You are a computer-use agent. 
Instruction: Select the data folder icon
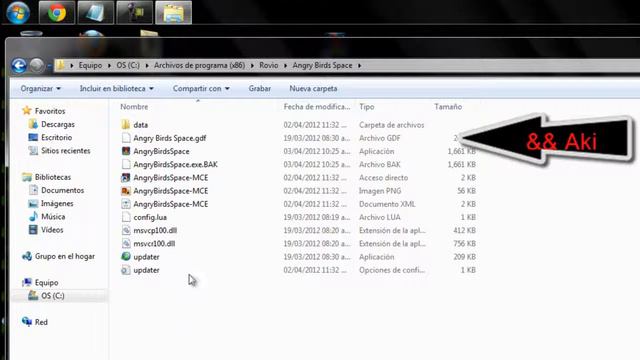pyautogui.click(x=126, y=124)
